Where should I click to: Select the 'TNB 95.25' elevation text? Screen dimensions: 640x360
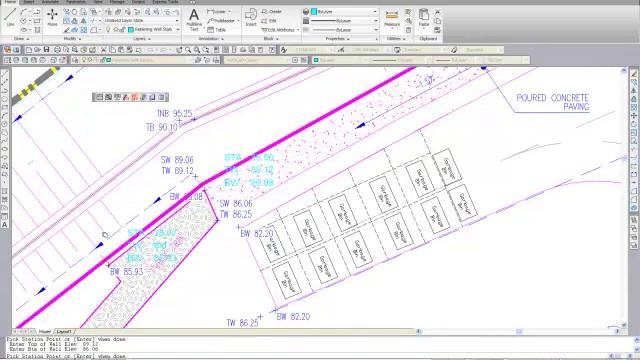click(174, 113)
